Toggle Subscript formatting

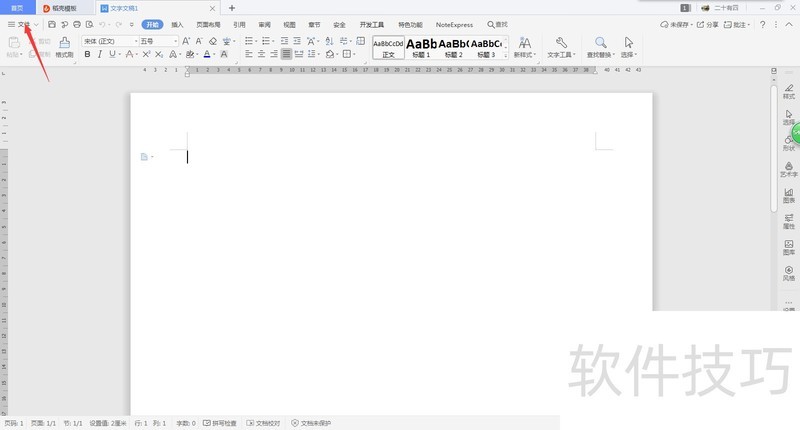159,54
